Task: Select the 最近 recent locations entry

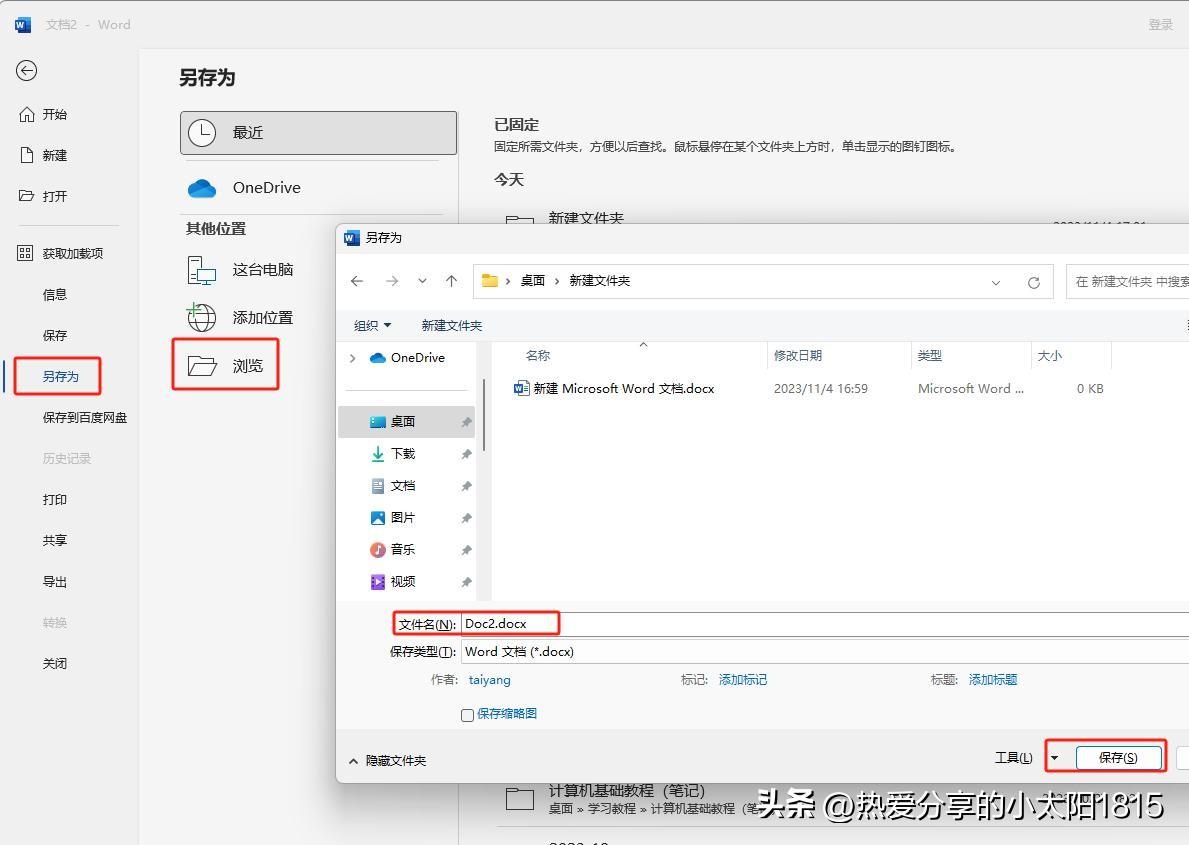Action: point(318,133)
